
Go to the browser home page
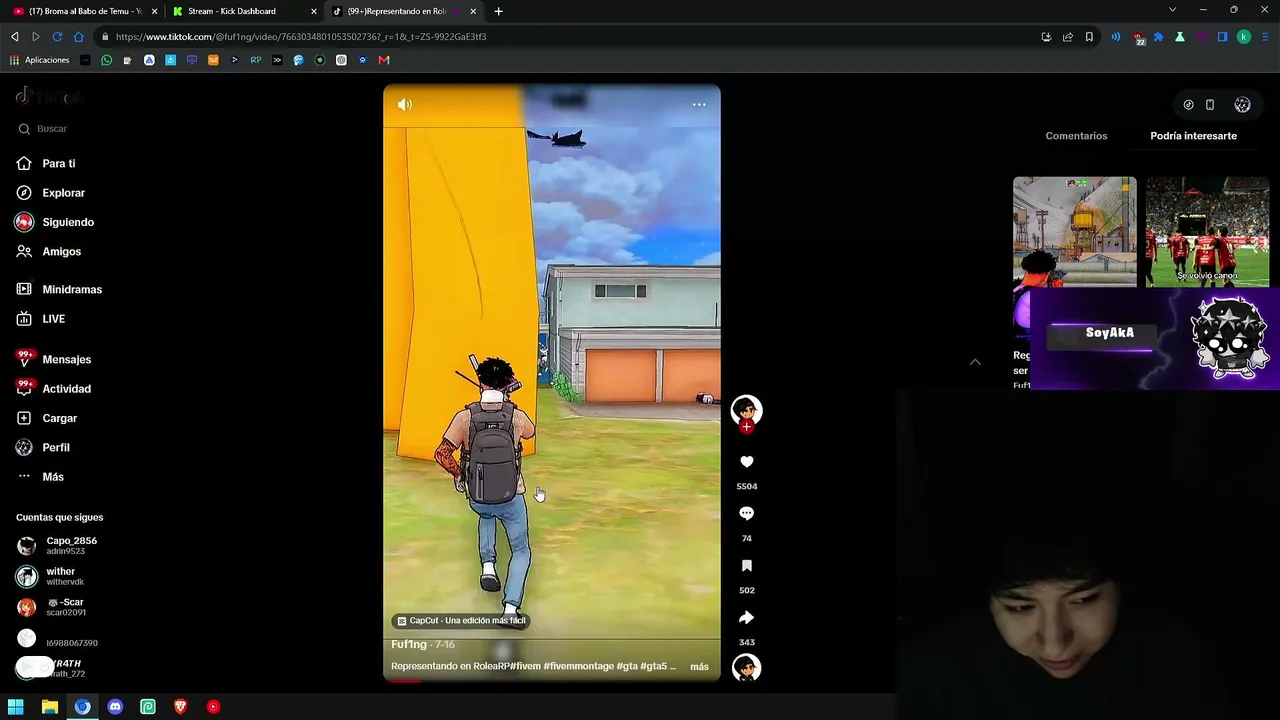point(78,37)
